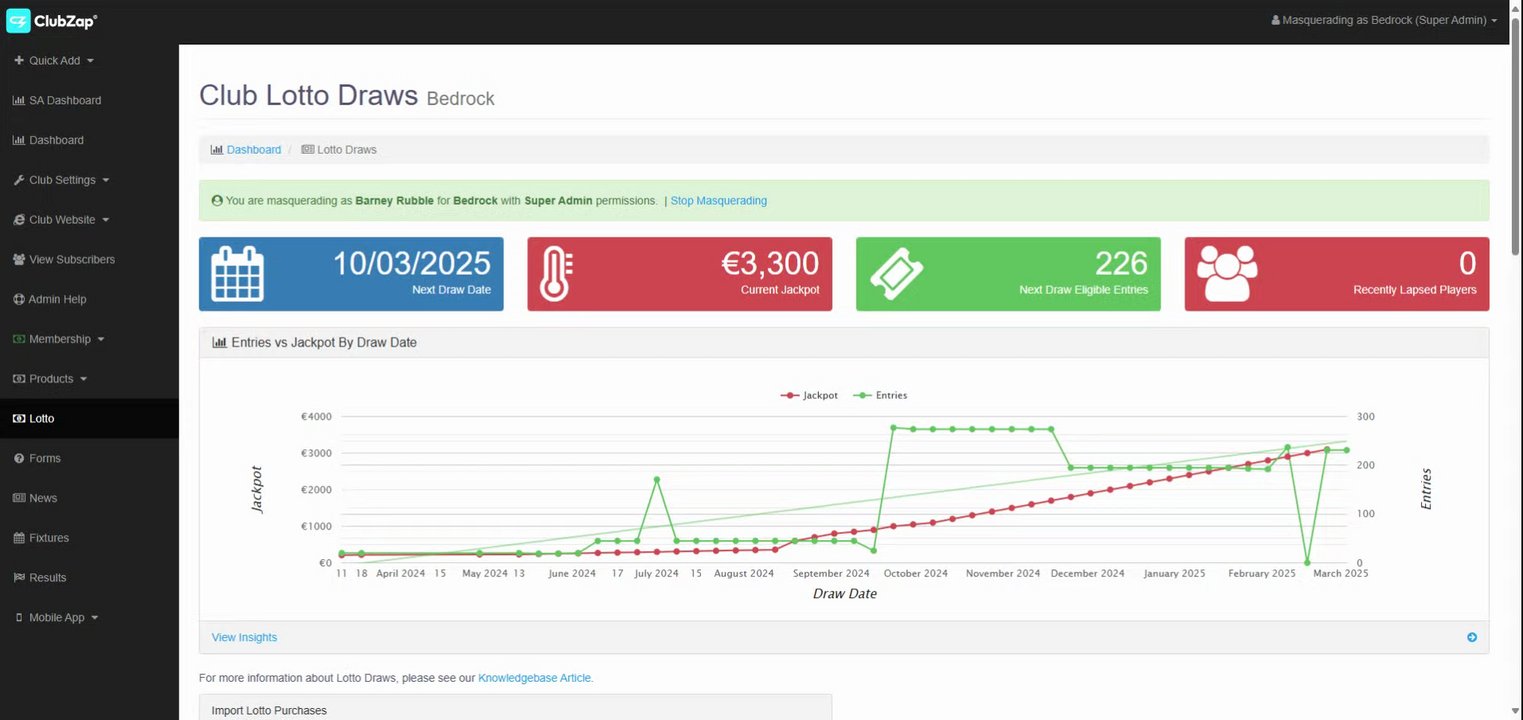
Task: Click the ClubZap logo icon
Action: point(18,21)
